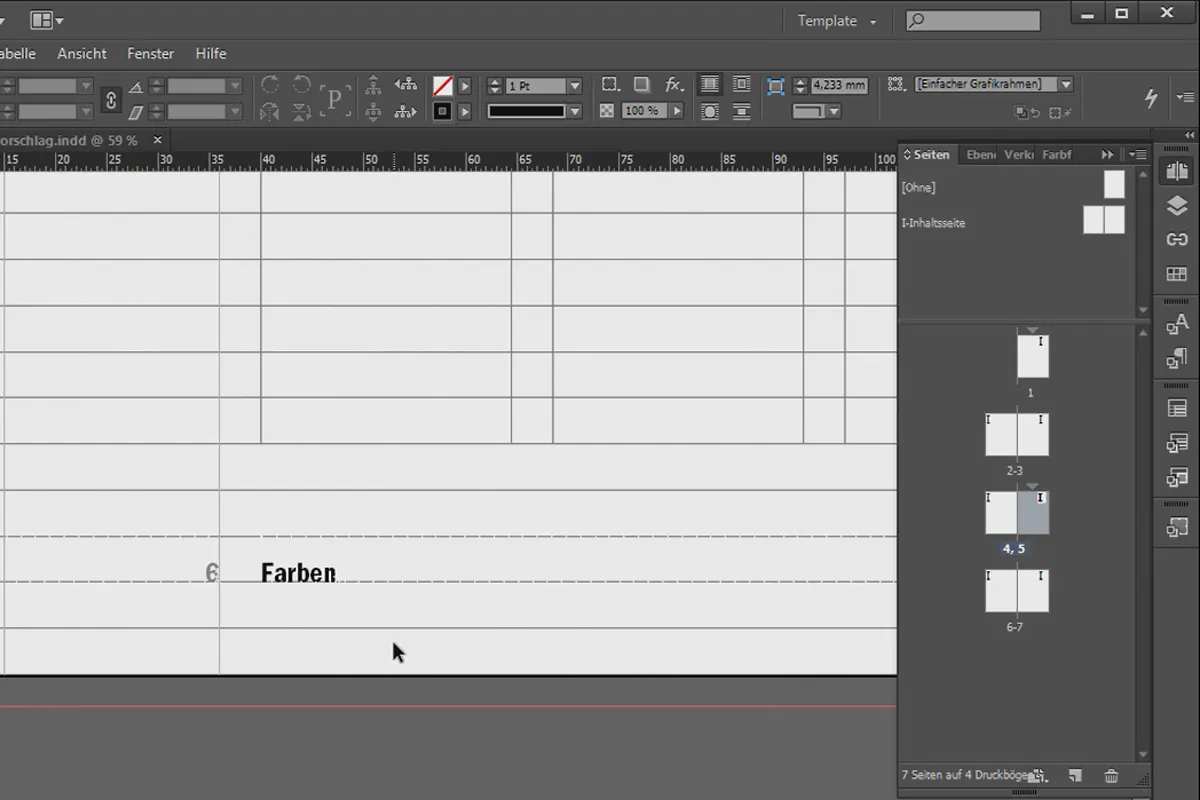Expand the fill color swatch arrow
Viewport: 1200px width, 800px height.
pos(464,86)
